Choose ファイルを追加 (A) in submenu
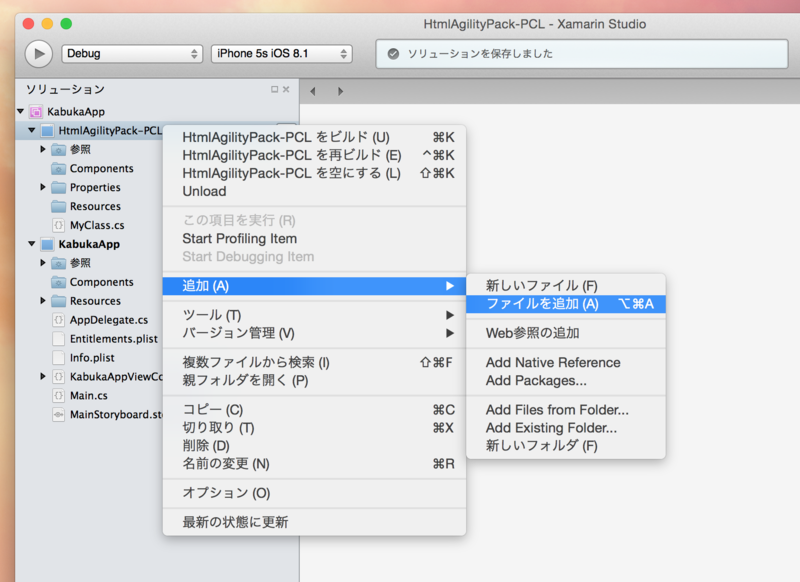Viewport: 800px width, 582px height. [566, 304]
